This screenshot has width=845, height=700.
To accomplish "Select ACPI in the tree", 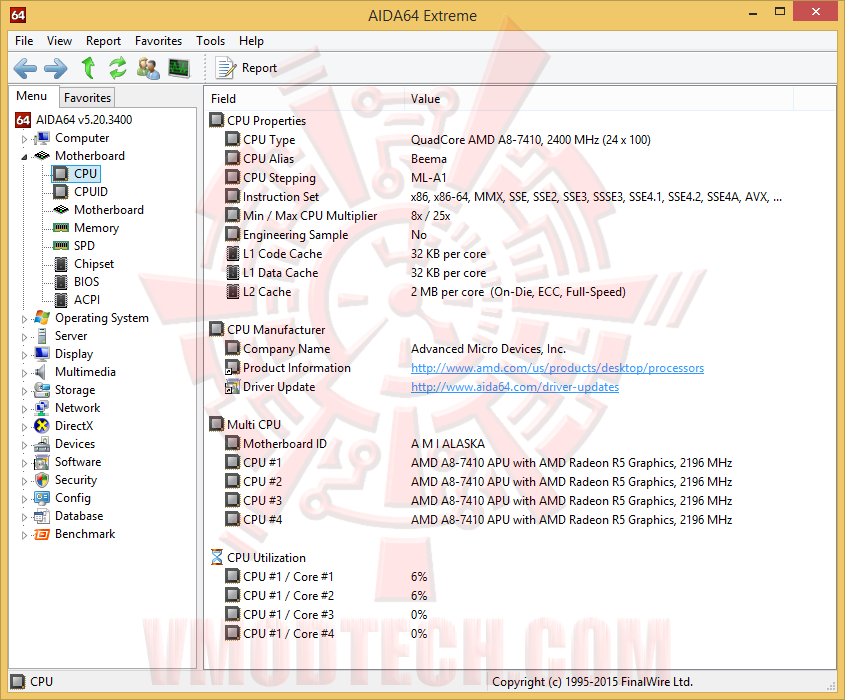I will point(87,300).
